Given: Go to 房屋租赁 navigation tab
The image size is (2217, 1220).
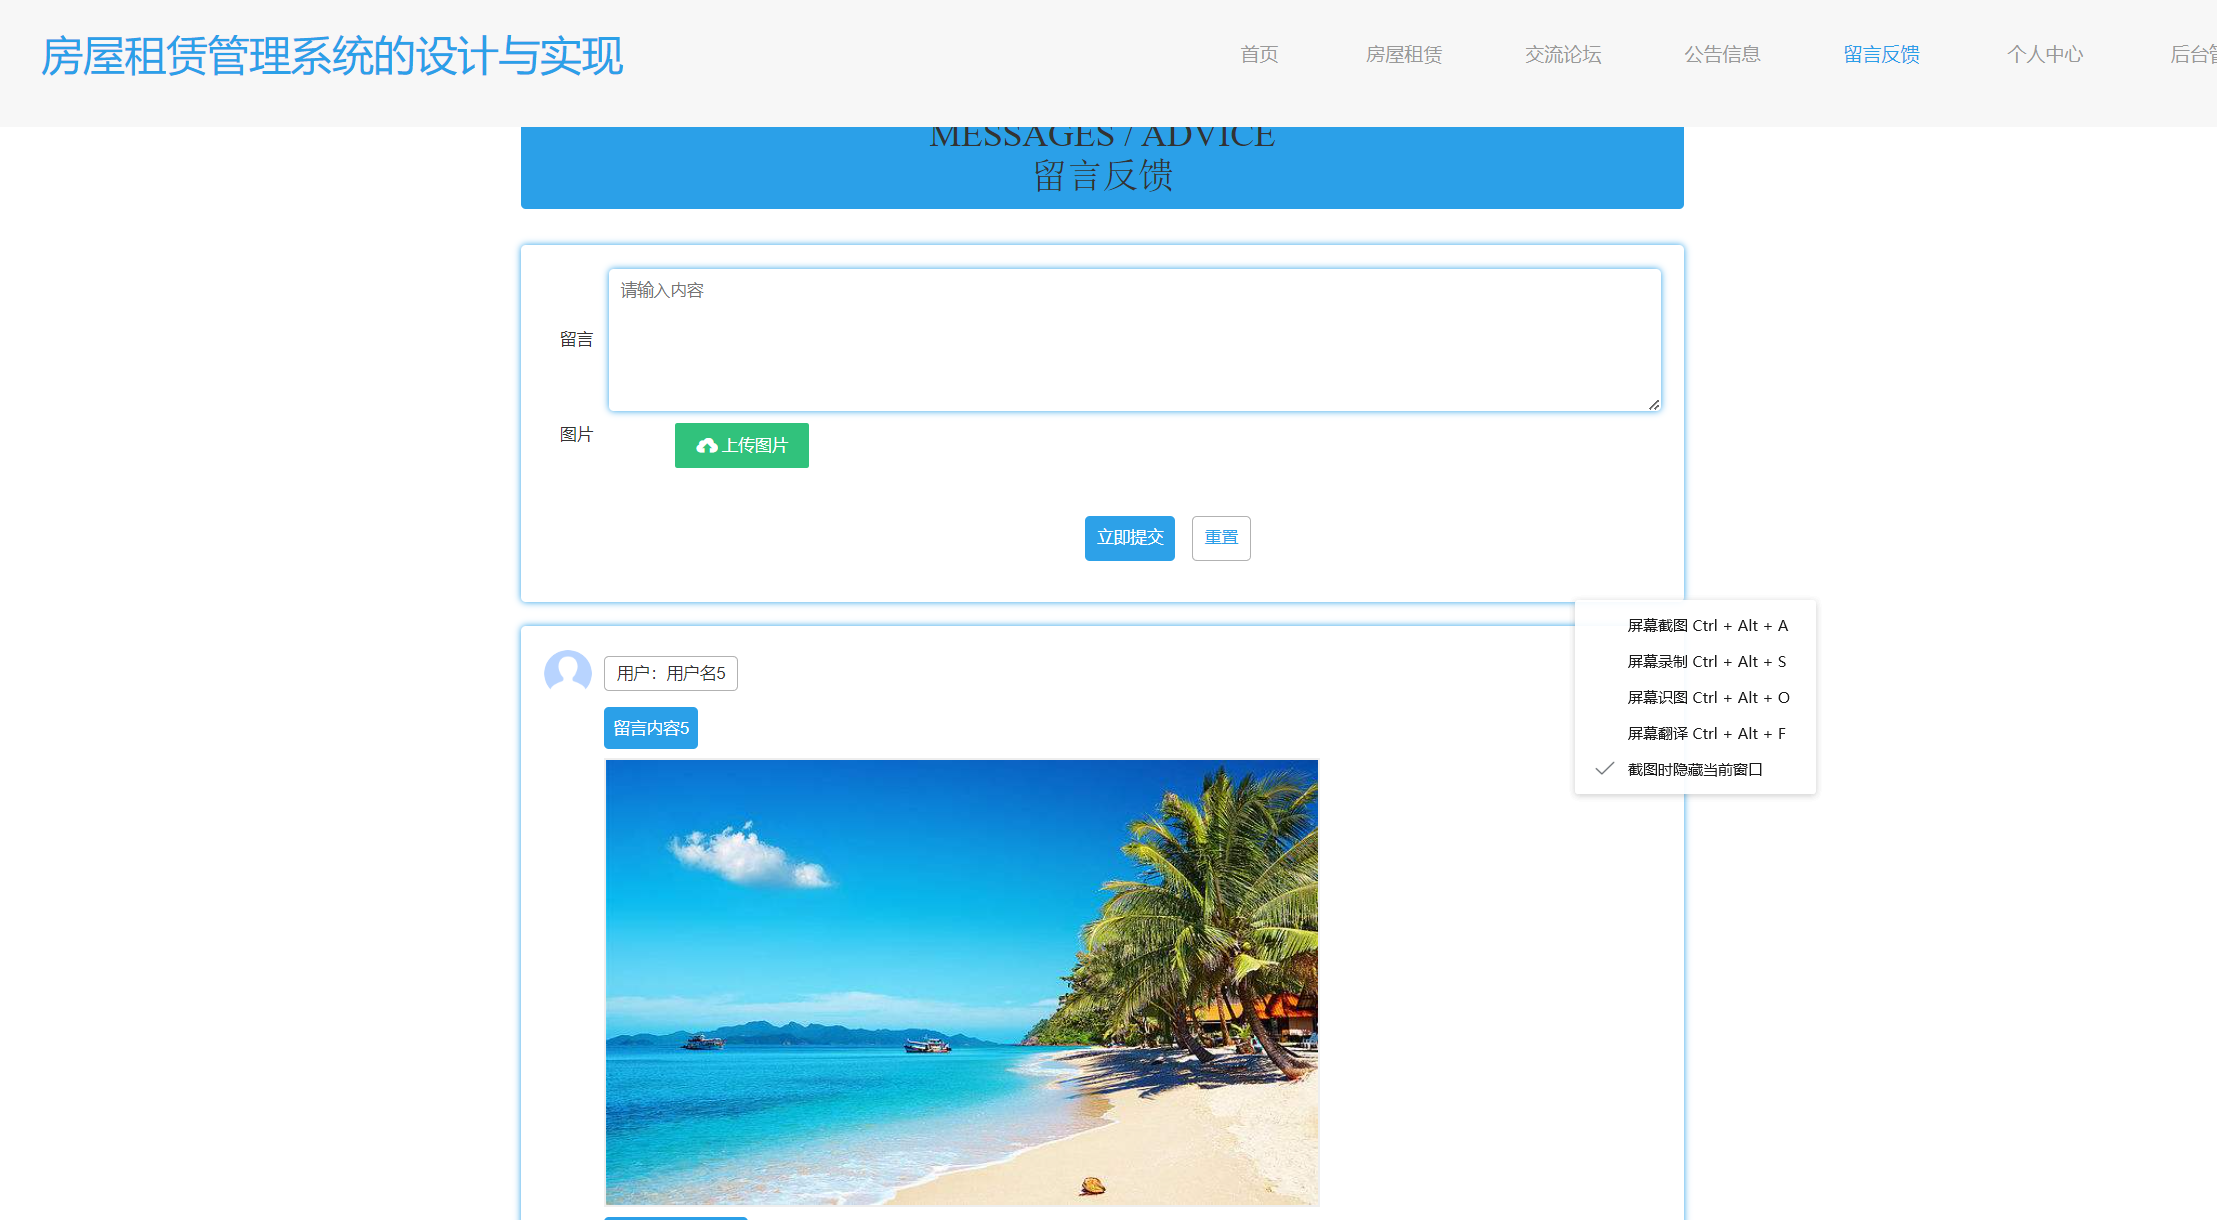Looking at the screenshot, I should [1403, 55].
